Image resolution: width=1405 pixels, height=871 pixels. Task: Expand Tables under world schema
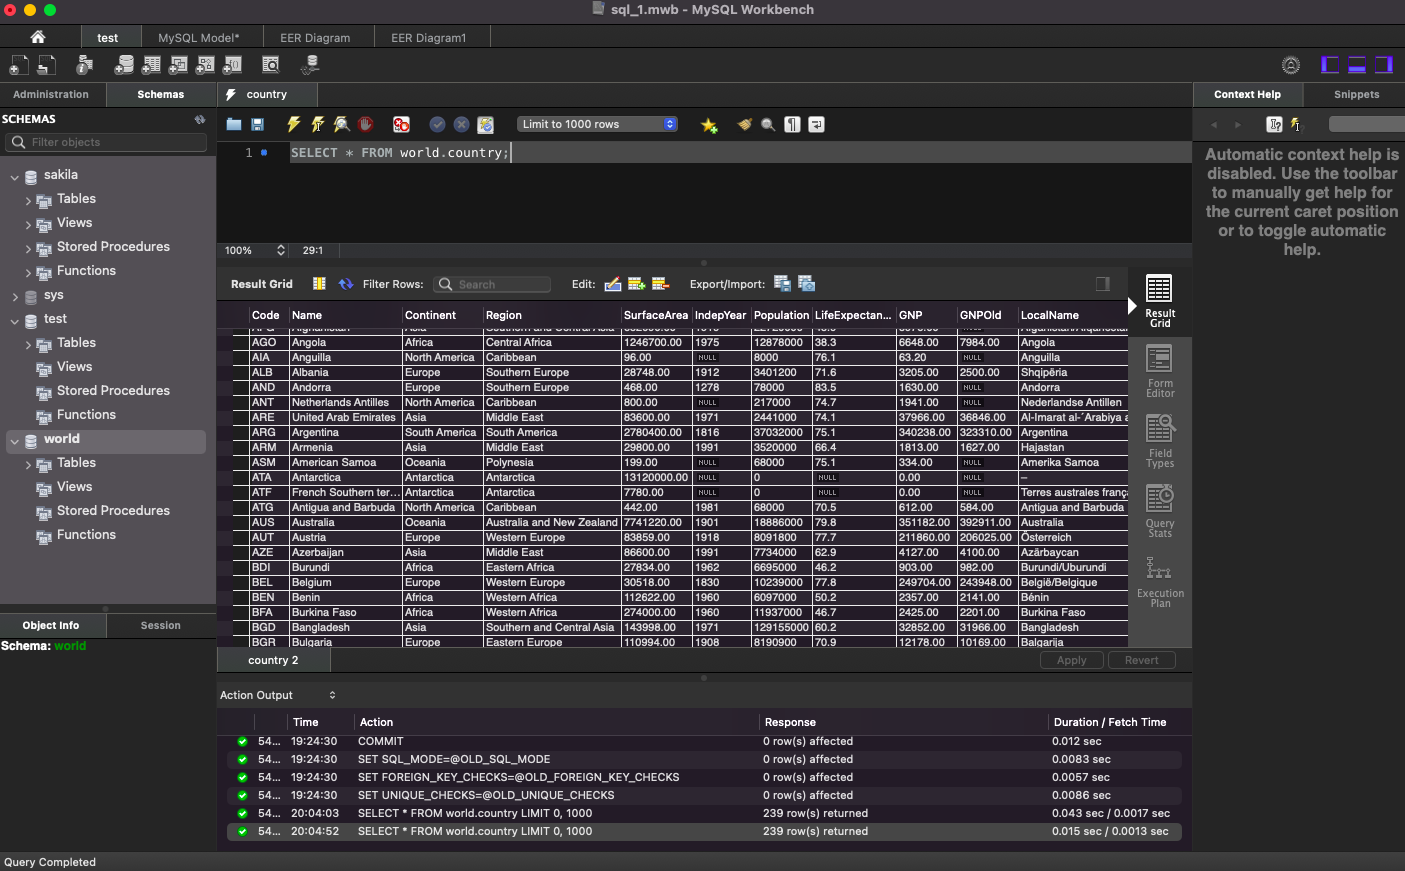coord(28,465)
